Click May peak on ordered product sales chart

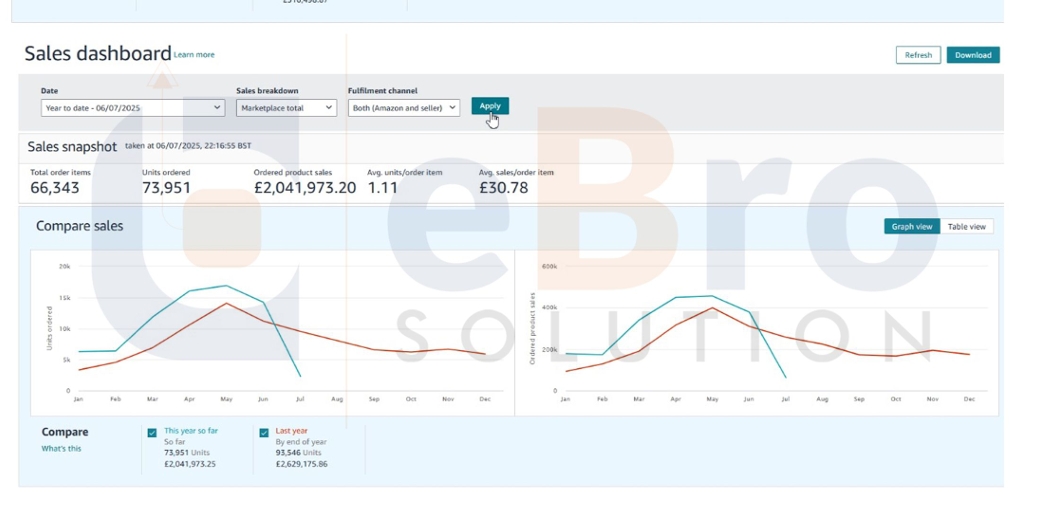click(712, 296)
